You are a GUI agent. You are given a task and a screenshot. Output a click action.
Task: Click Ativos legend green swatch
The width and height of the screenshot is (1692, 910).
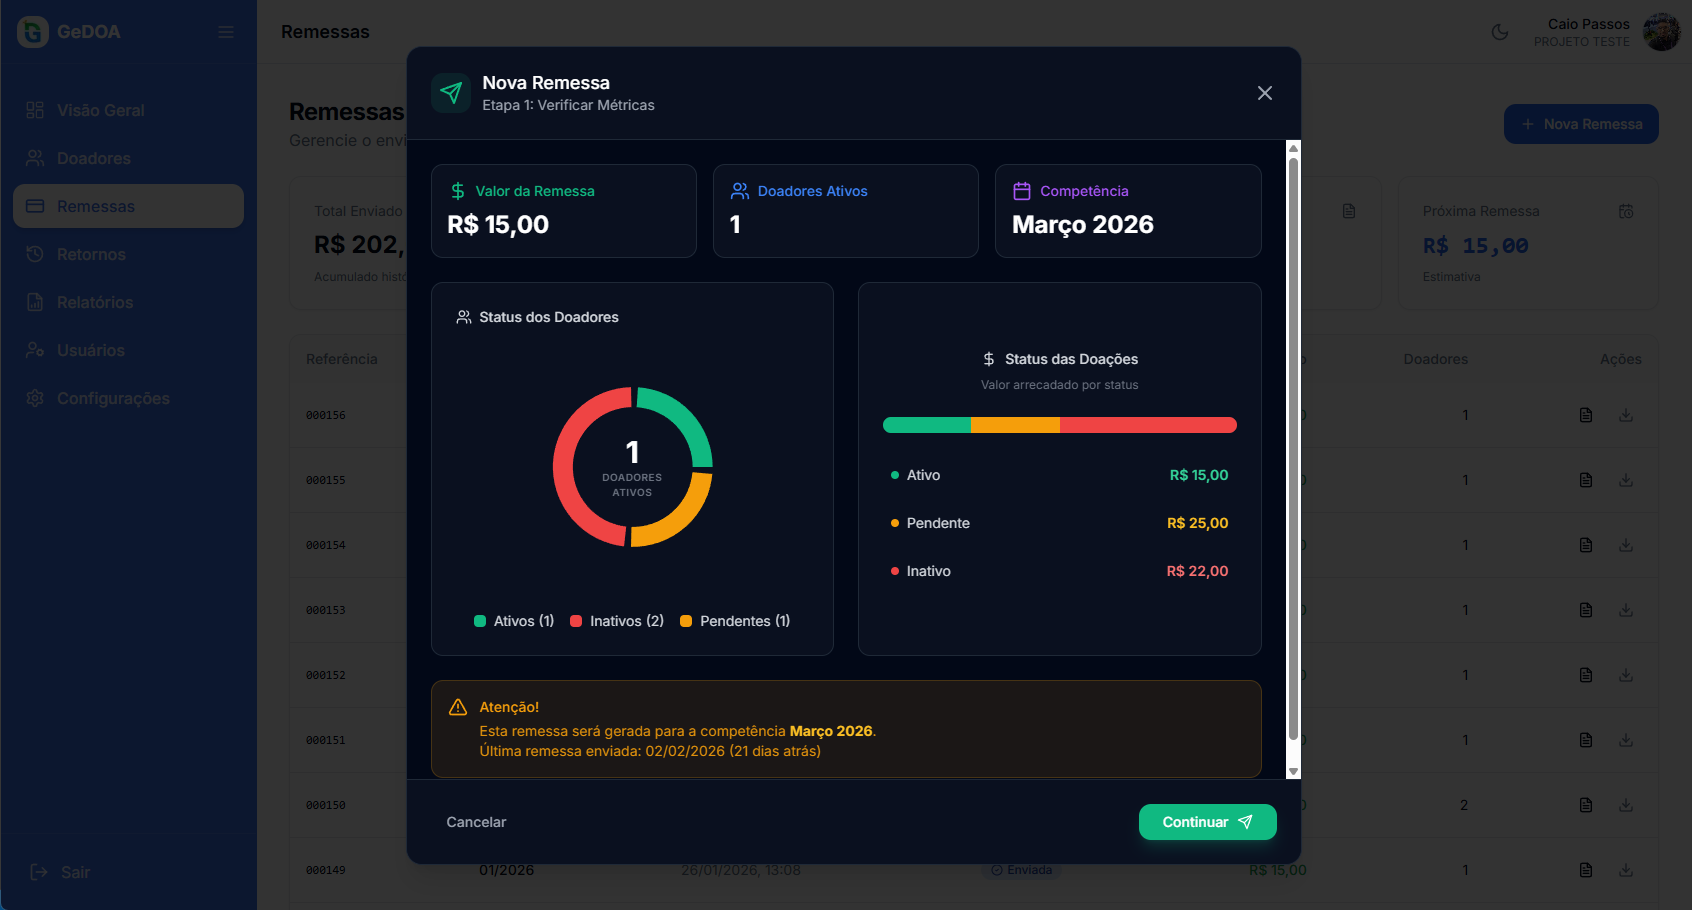pyautogui.click(x=480, y=621)
